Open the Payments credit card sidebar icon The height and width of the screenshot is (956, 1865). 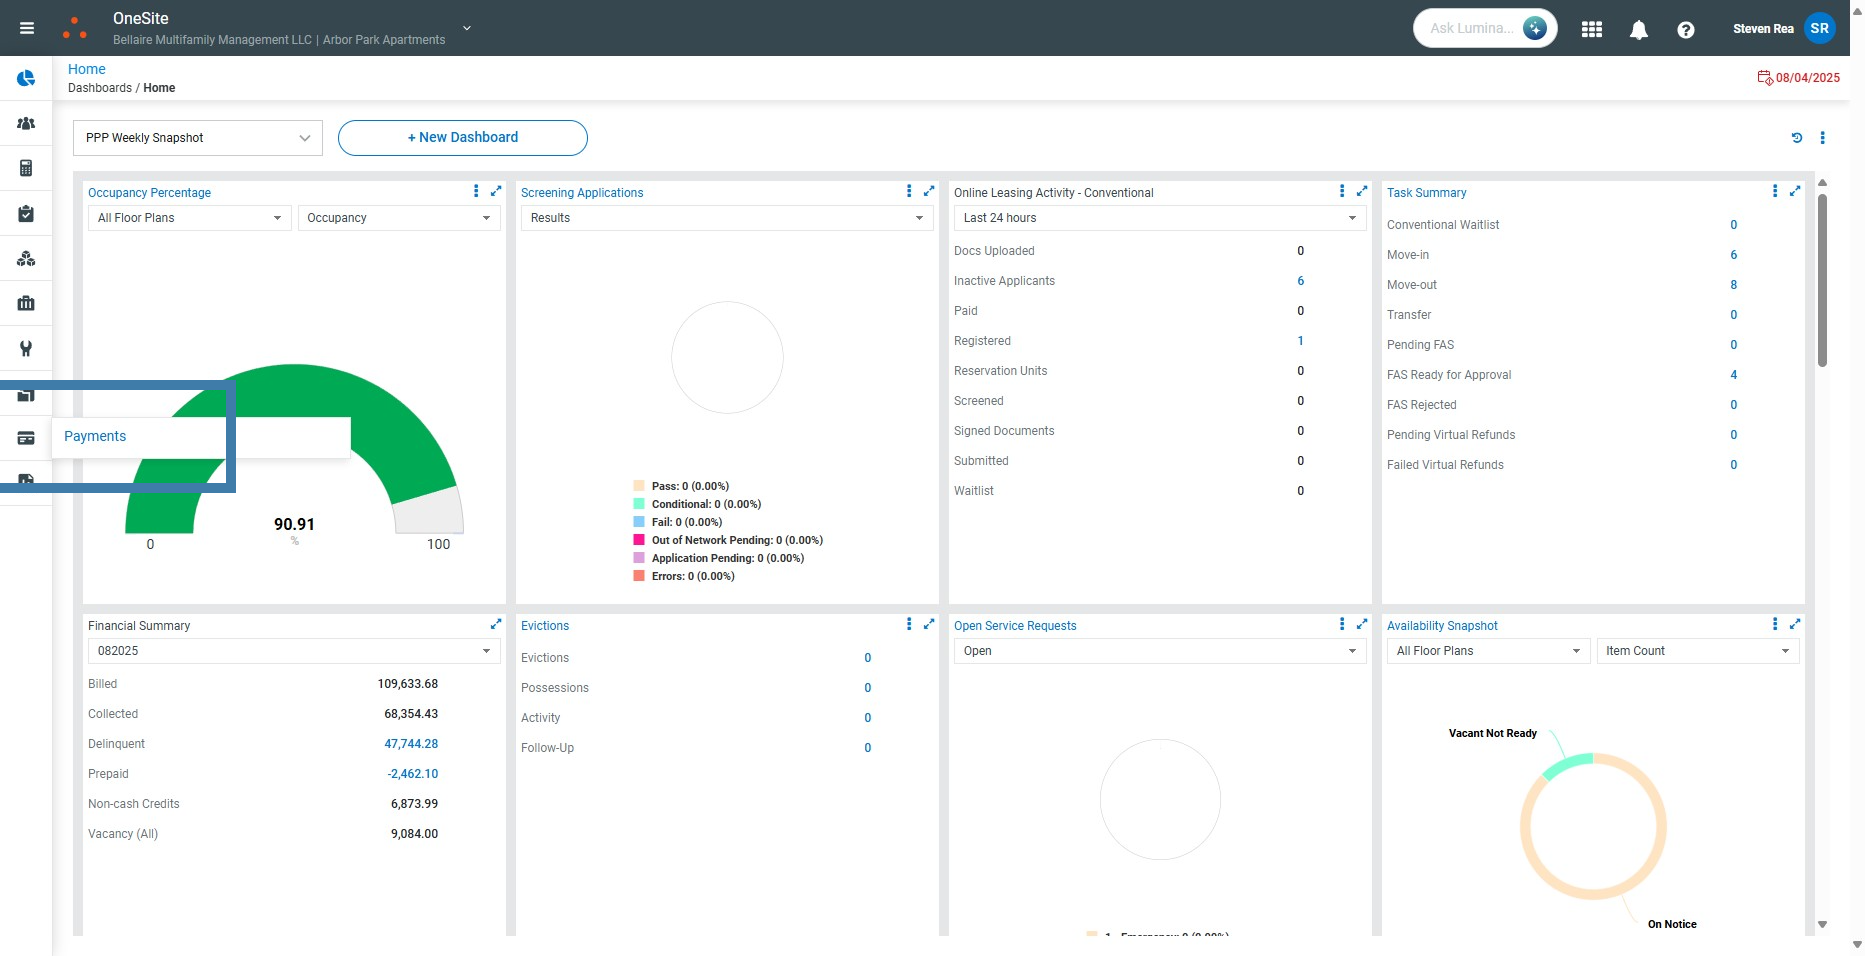point(26,438)
